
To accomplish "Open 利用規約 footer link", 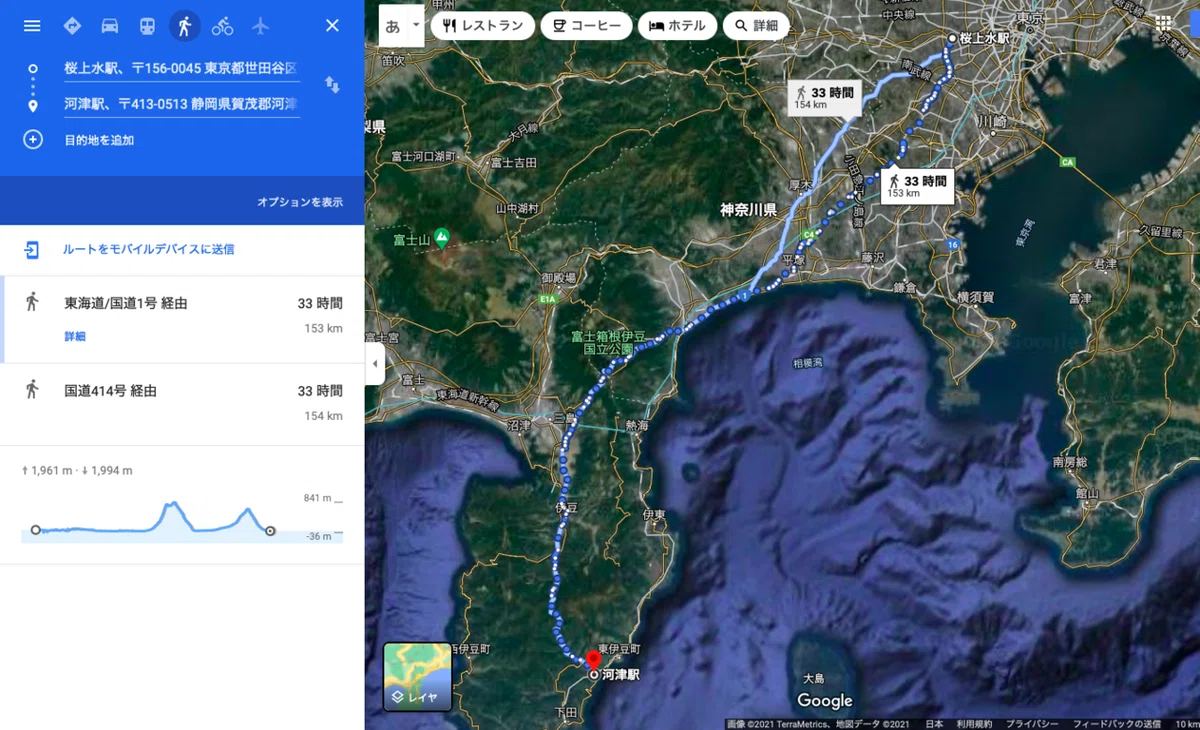I will tap(973, 724).
